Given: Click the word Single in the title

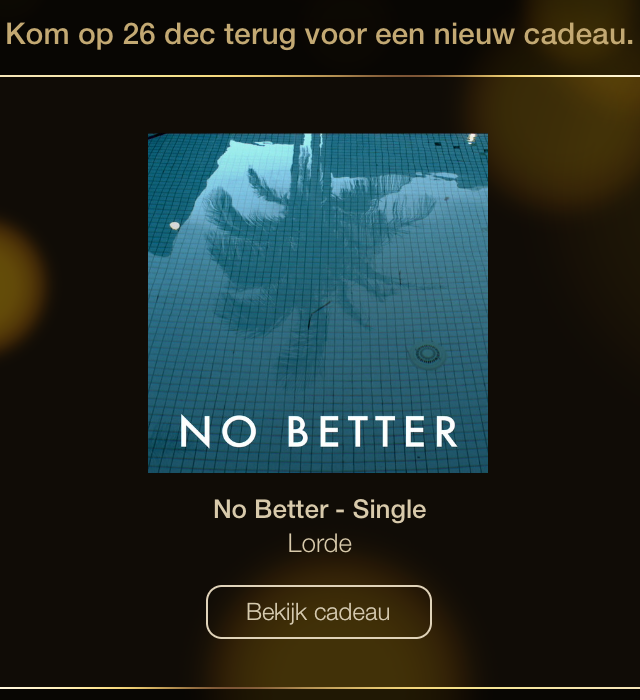Looking at the screenshot, I should pos(389,510).
